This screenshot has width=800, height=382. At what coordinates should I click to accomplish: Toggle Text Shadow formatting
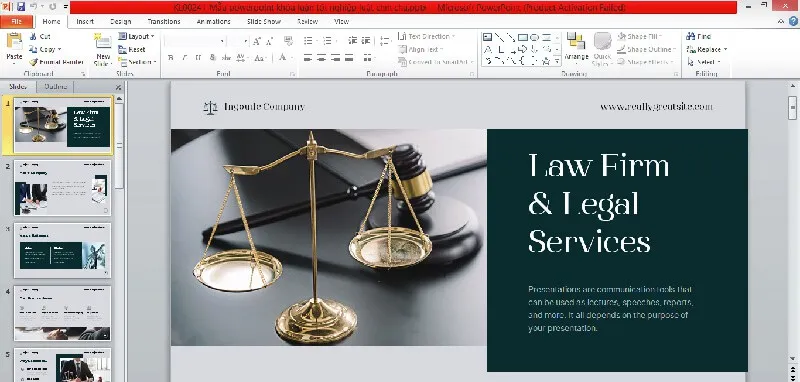(x=212, y=58)
